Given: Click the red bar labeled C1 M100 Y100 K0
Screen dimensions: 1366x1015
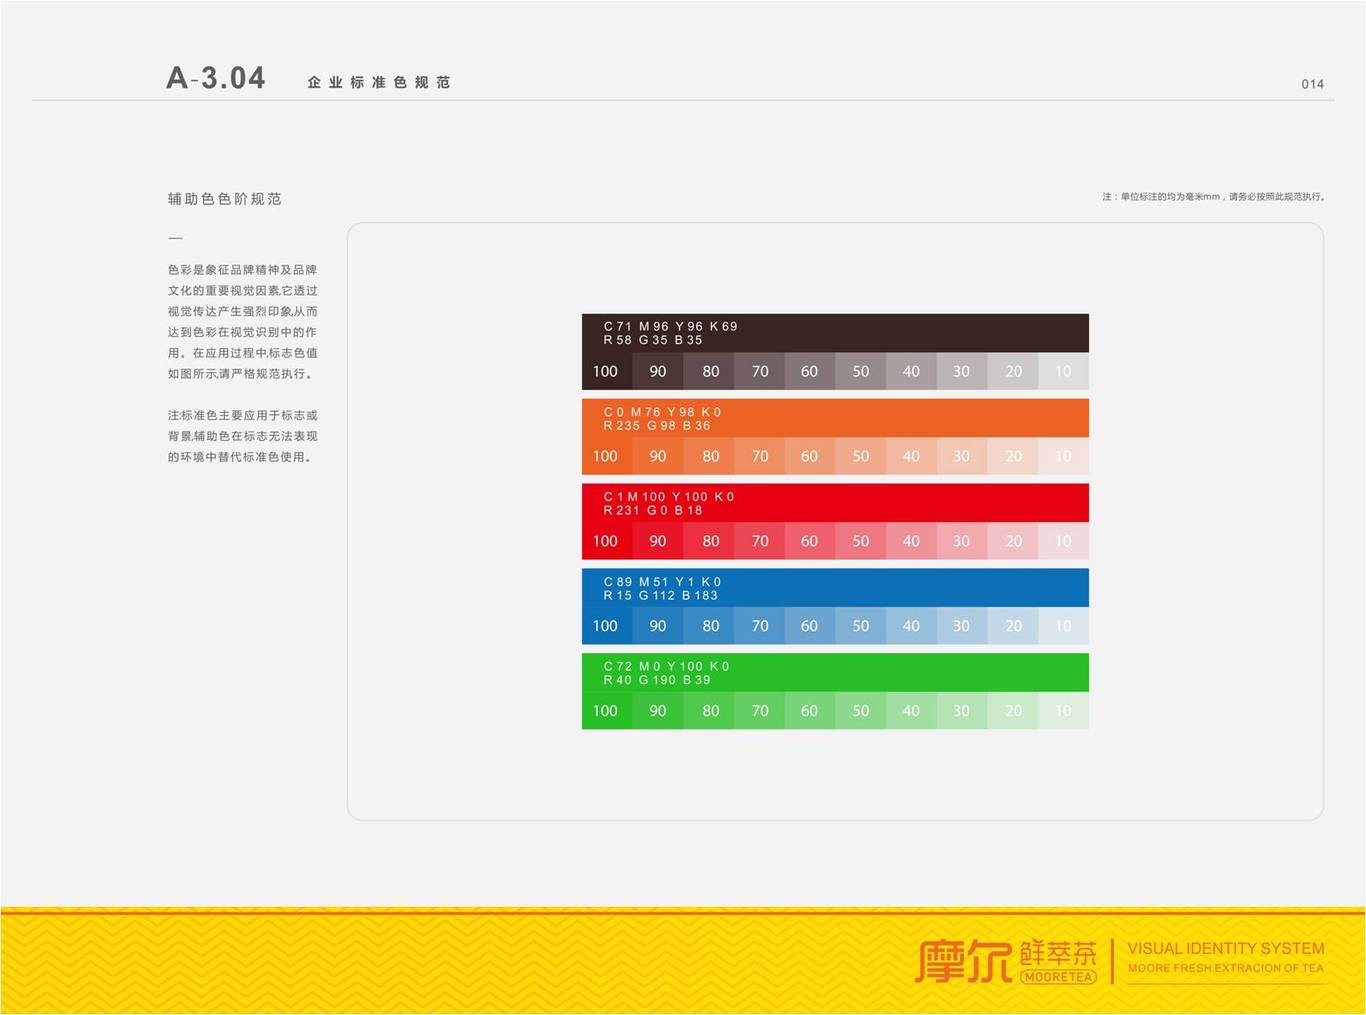Looking at the screenshot, I should point(835,503).
